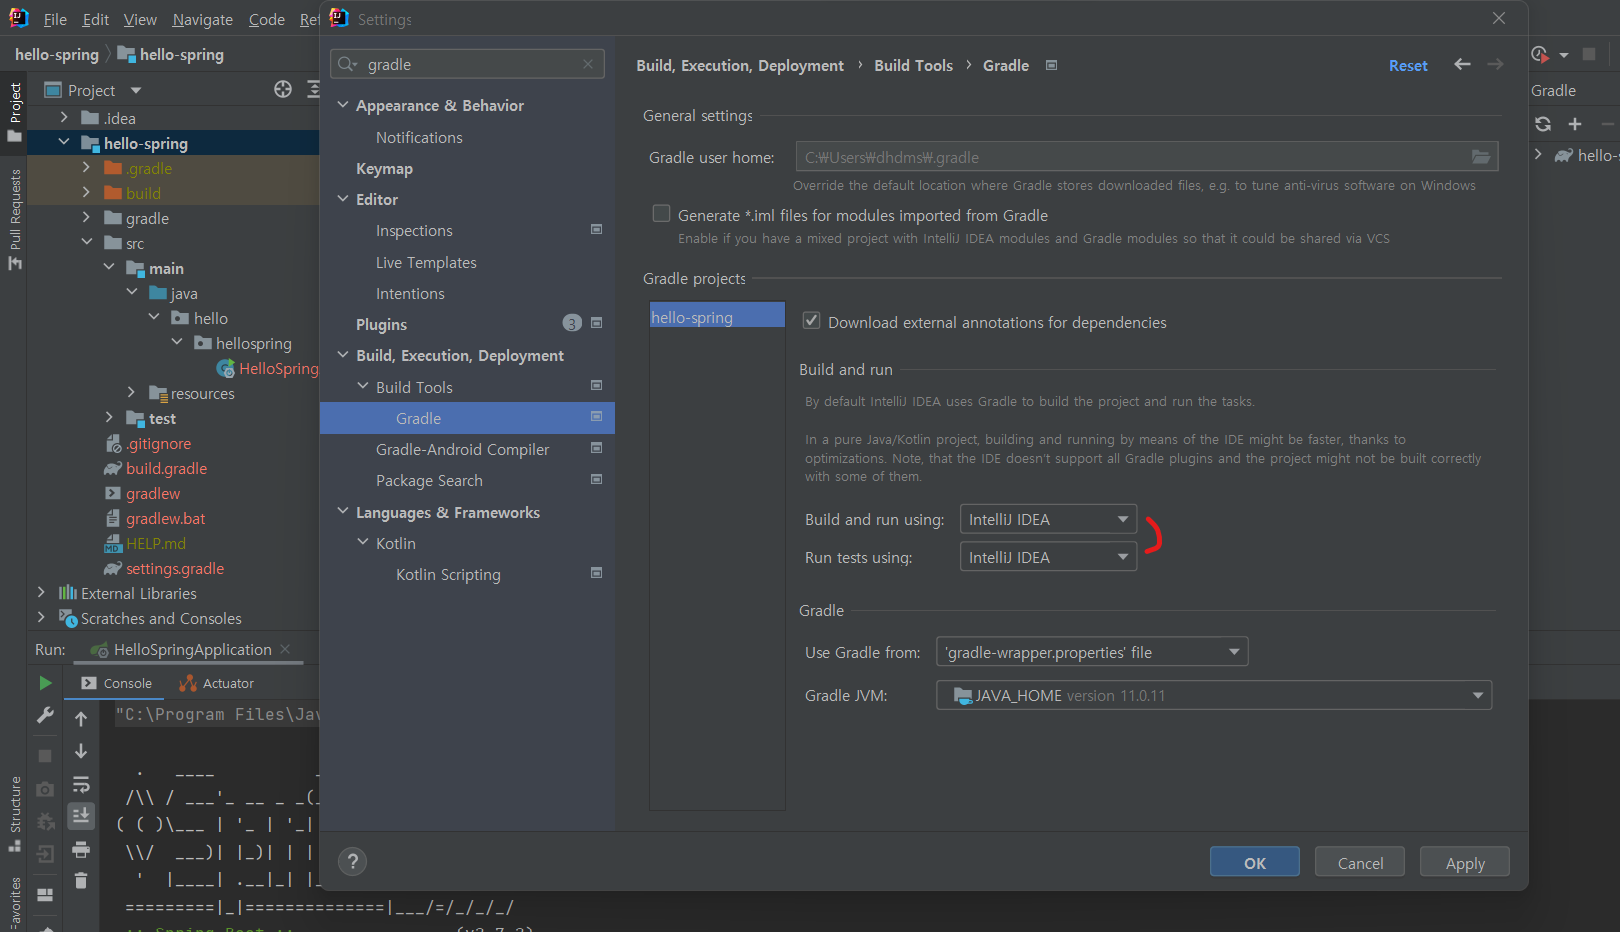Collapse the Editor settings node
The width and height of the screenshot is (1620, 932).
(x=343, y=199)
